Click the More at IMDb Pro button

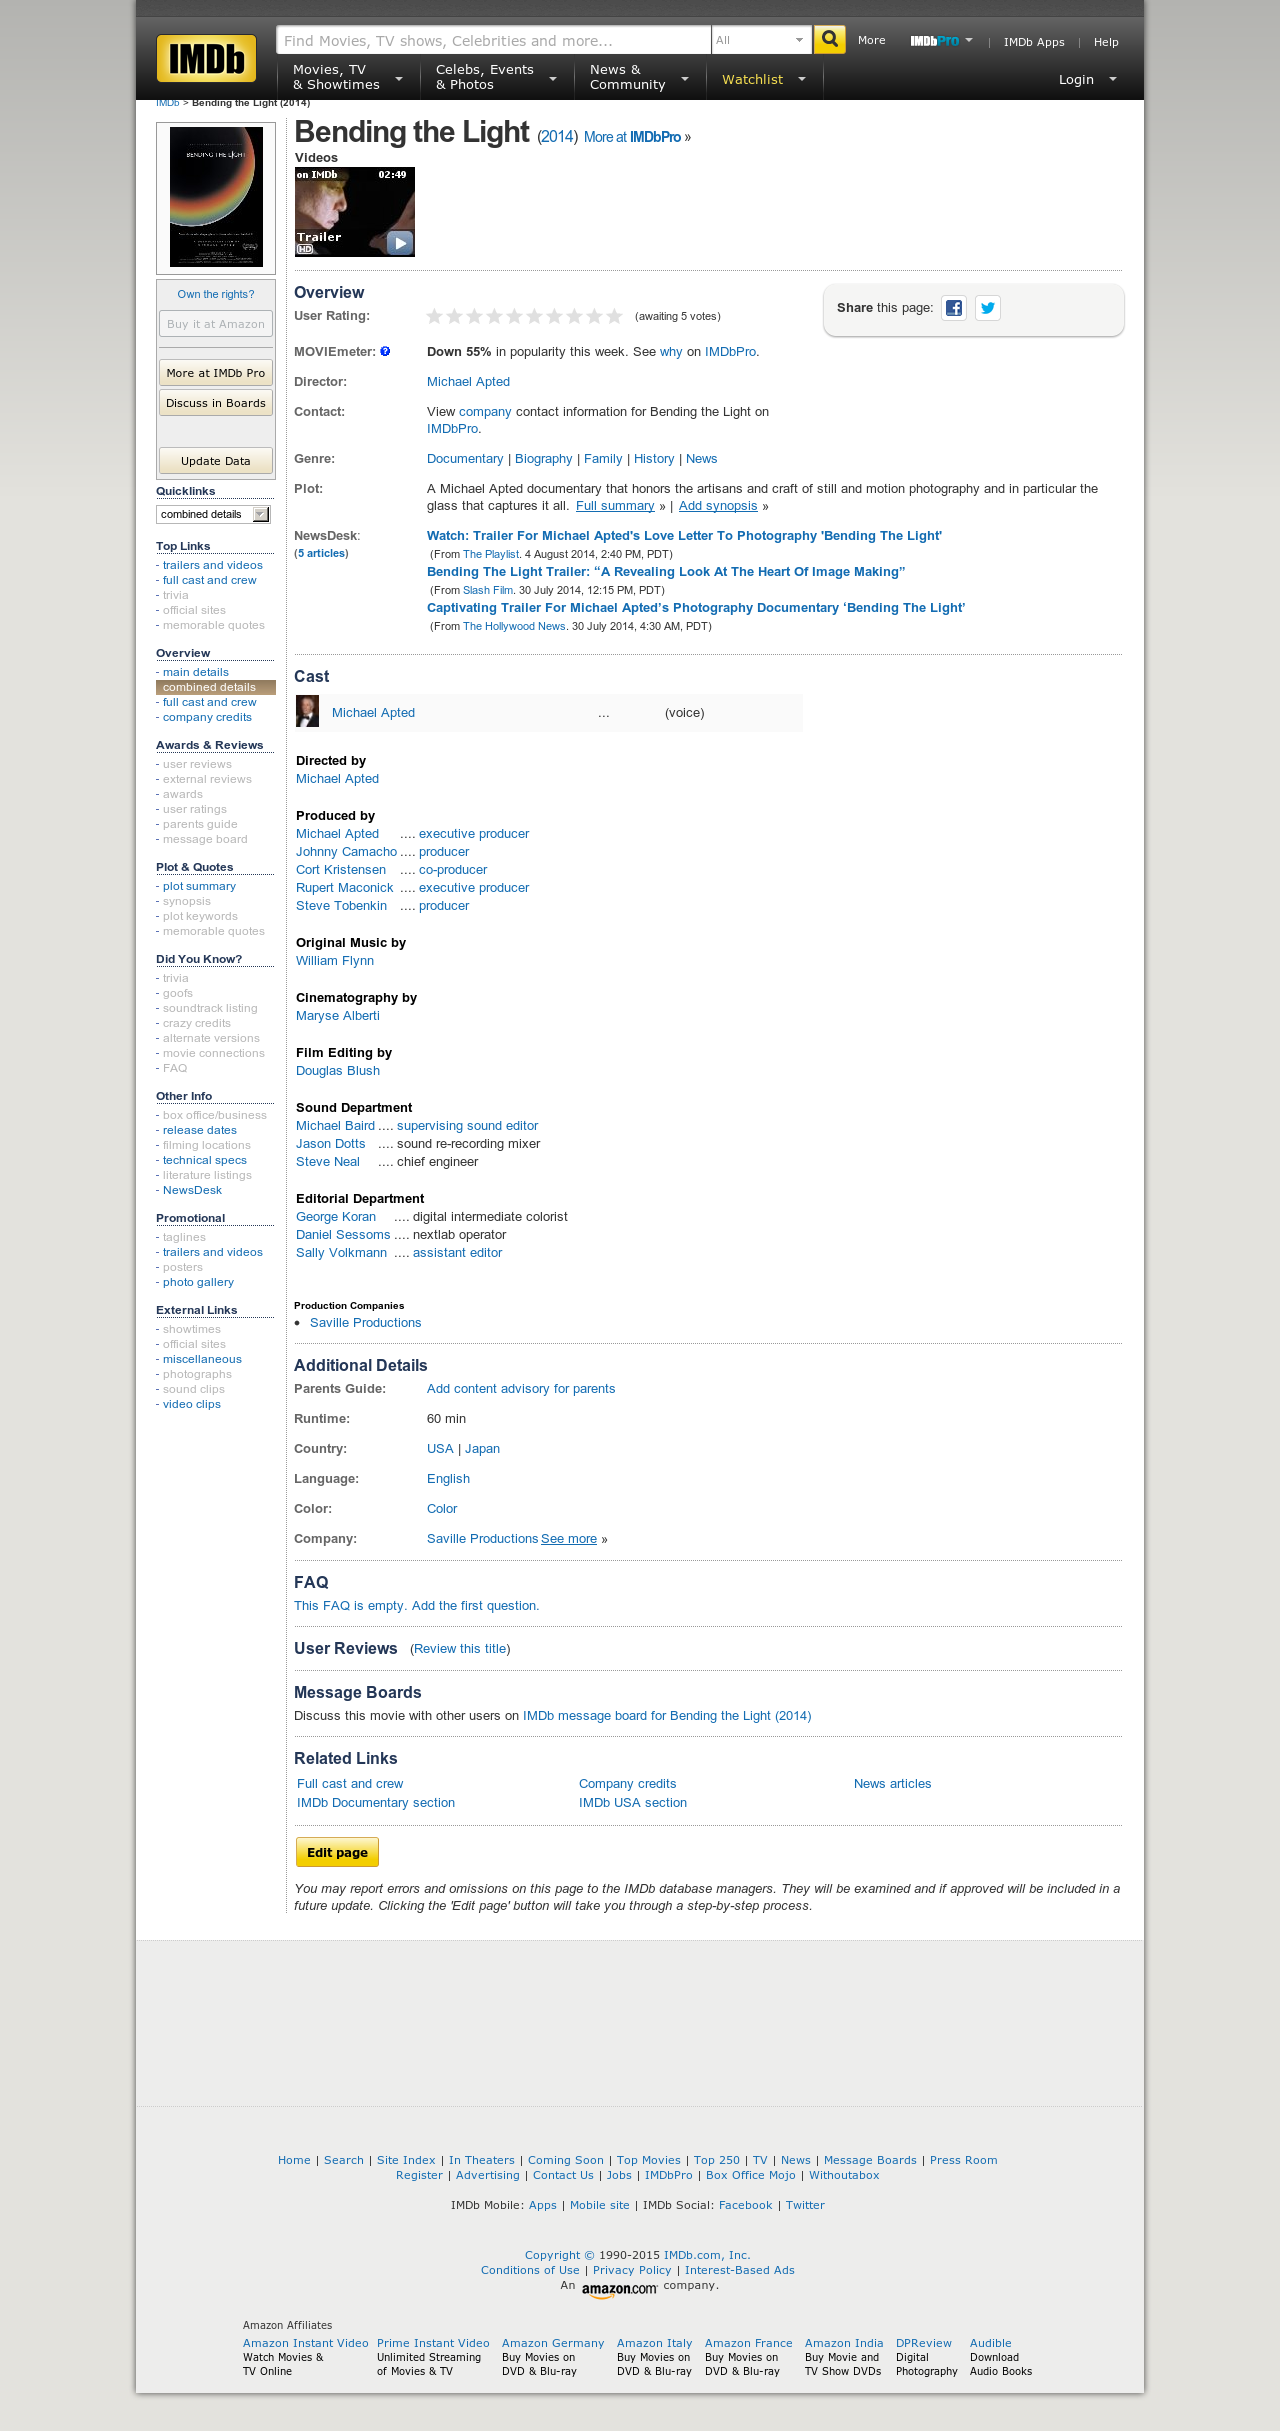(x=216, y=373)
